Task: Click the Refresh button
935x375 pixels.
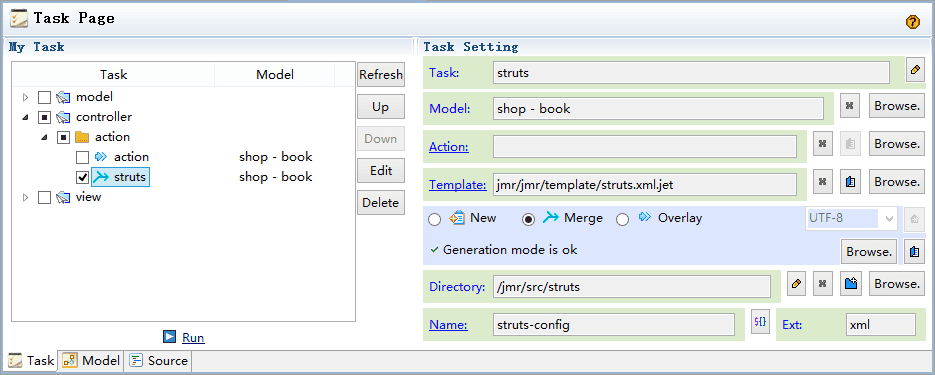Action: pyautogui.click(x=381, y=75)
